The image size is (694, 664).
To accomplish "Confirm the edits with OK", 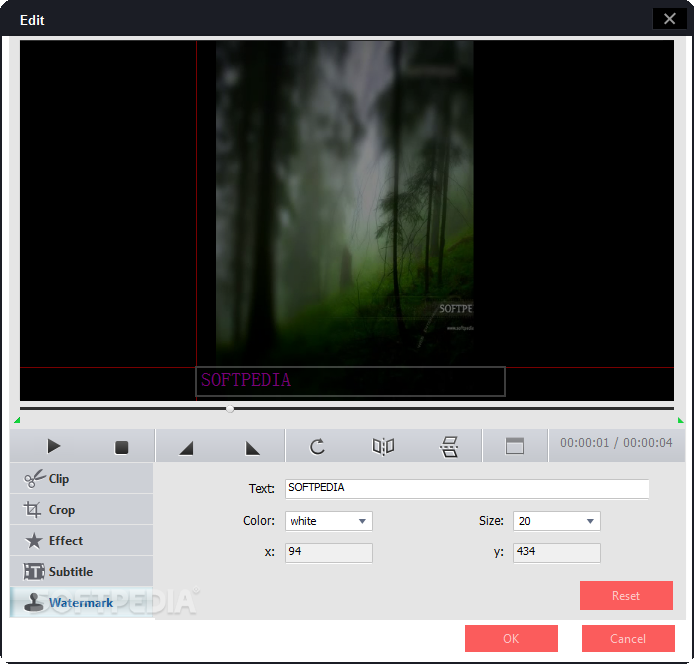I will coord(511,638).
